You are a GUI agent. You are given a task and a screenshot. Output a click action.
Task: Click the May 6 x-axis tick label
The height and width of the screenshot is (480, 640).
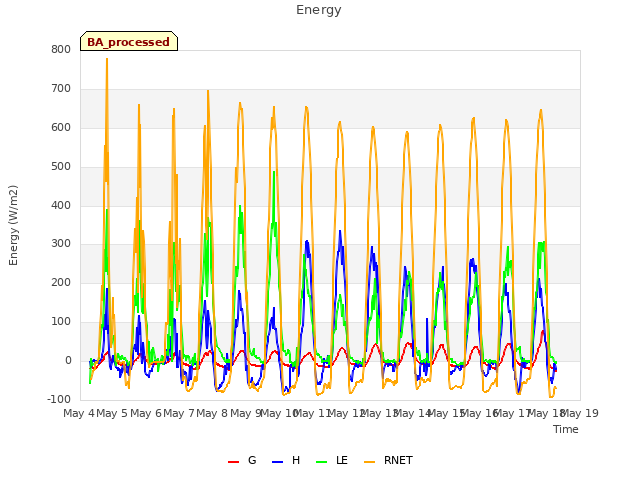pos(145,413)
